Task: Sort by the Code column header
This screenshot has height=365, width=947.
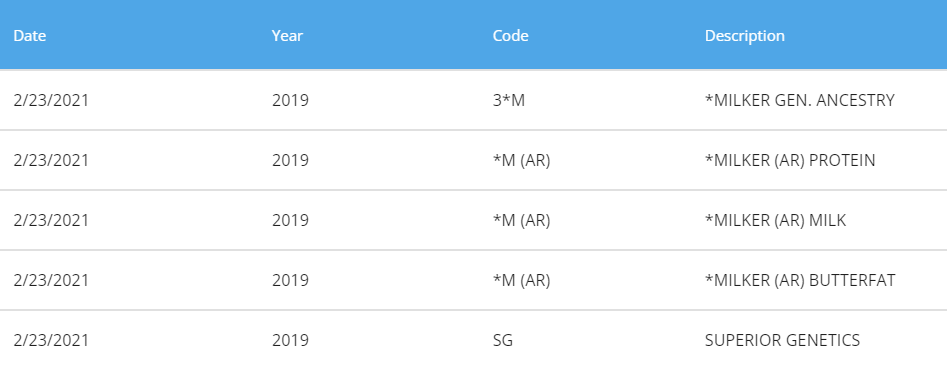Action: (510, 36)
